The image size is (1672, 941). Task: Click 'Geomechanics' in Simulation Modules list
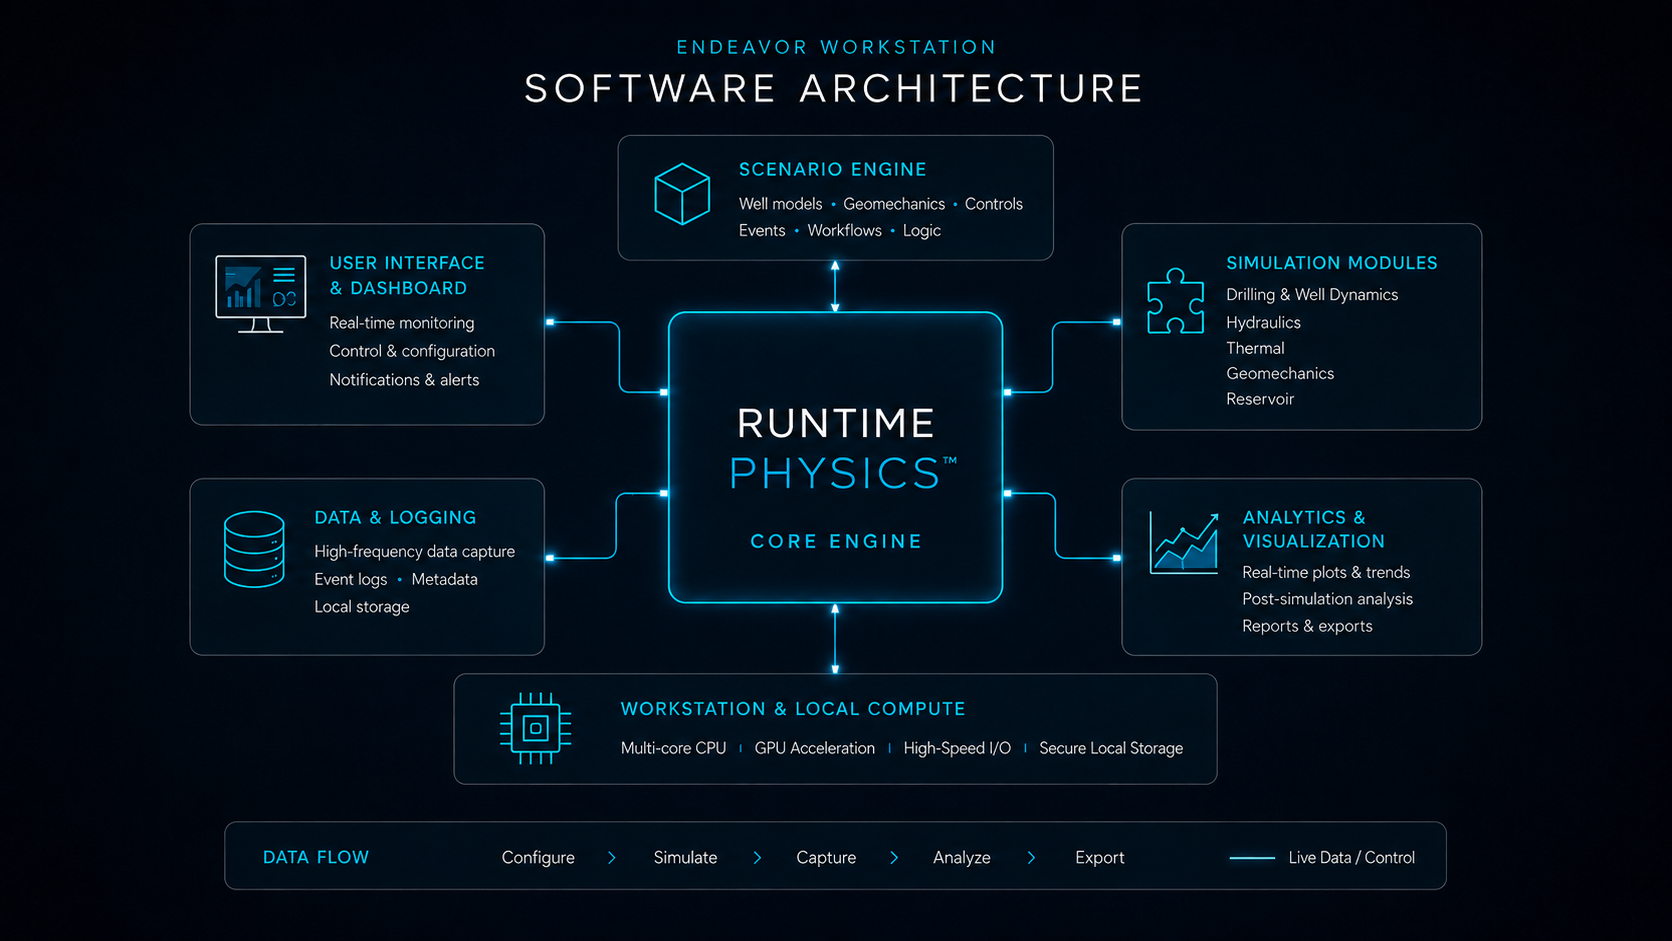point(1280,374)
